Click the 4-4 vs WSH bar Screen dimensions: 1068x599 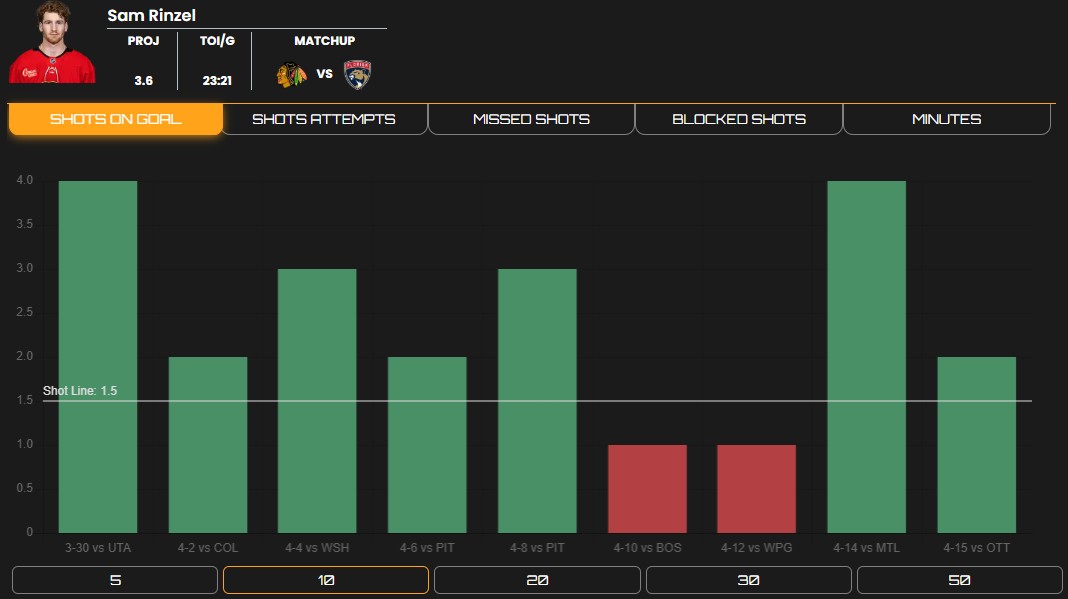click(317, 400)
